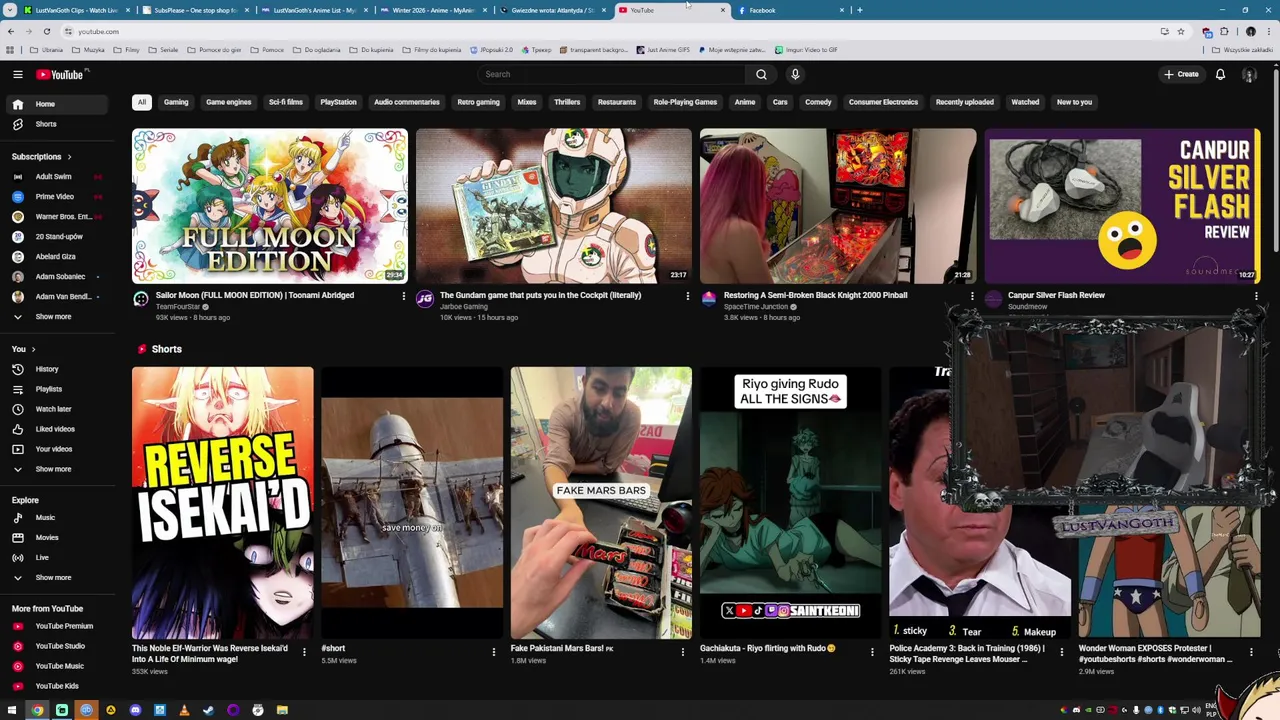The height and width of the screenshot is (720, 1280).
Task: Open the YouTube hamburger guide menu
Action: (x=17, y=74)
